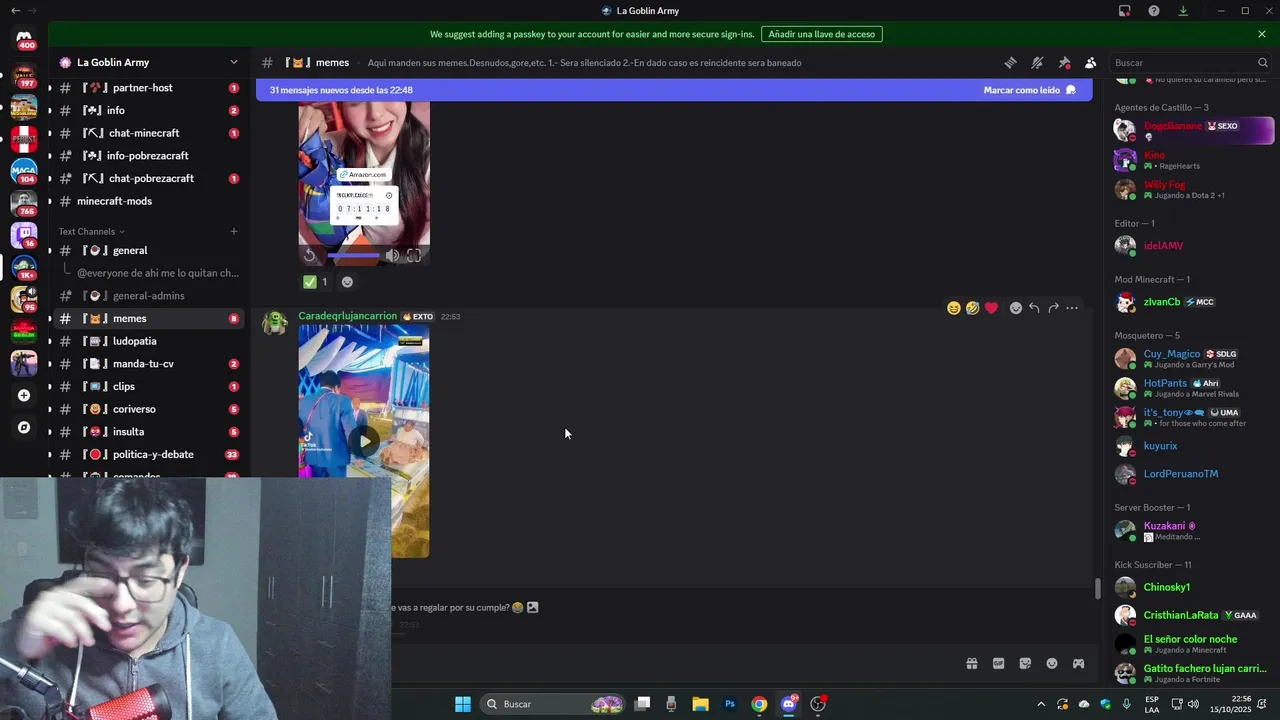
Task: Show hidden system tray icons chevron
Action: coord(1041,704)
